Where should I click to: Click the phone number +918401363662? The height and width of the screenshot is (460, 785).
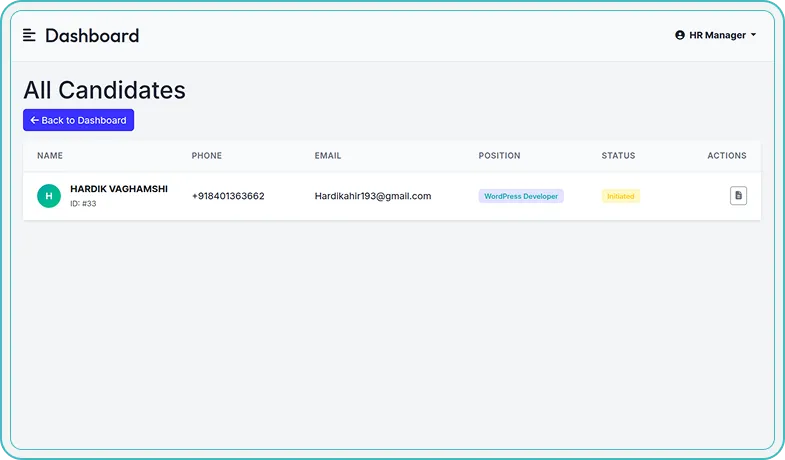tap(228, 196)
